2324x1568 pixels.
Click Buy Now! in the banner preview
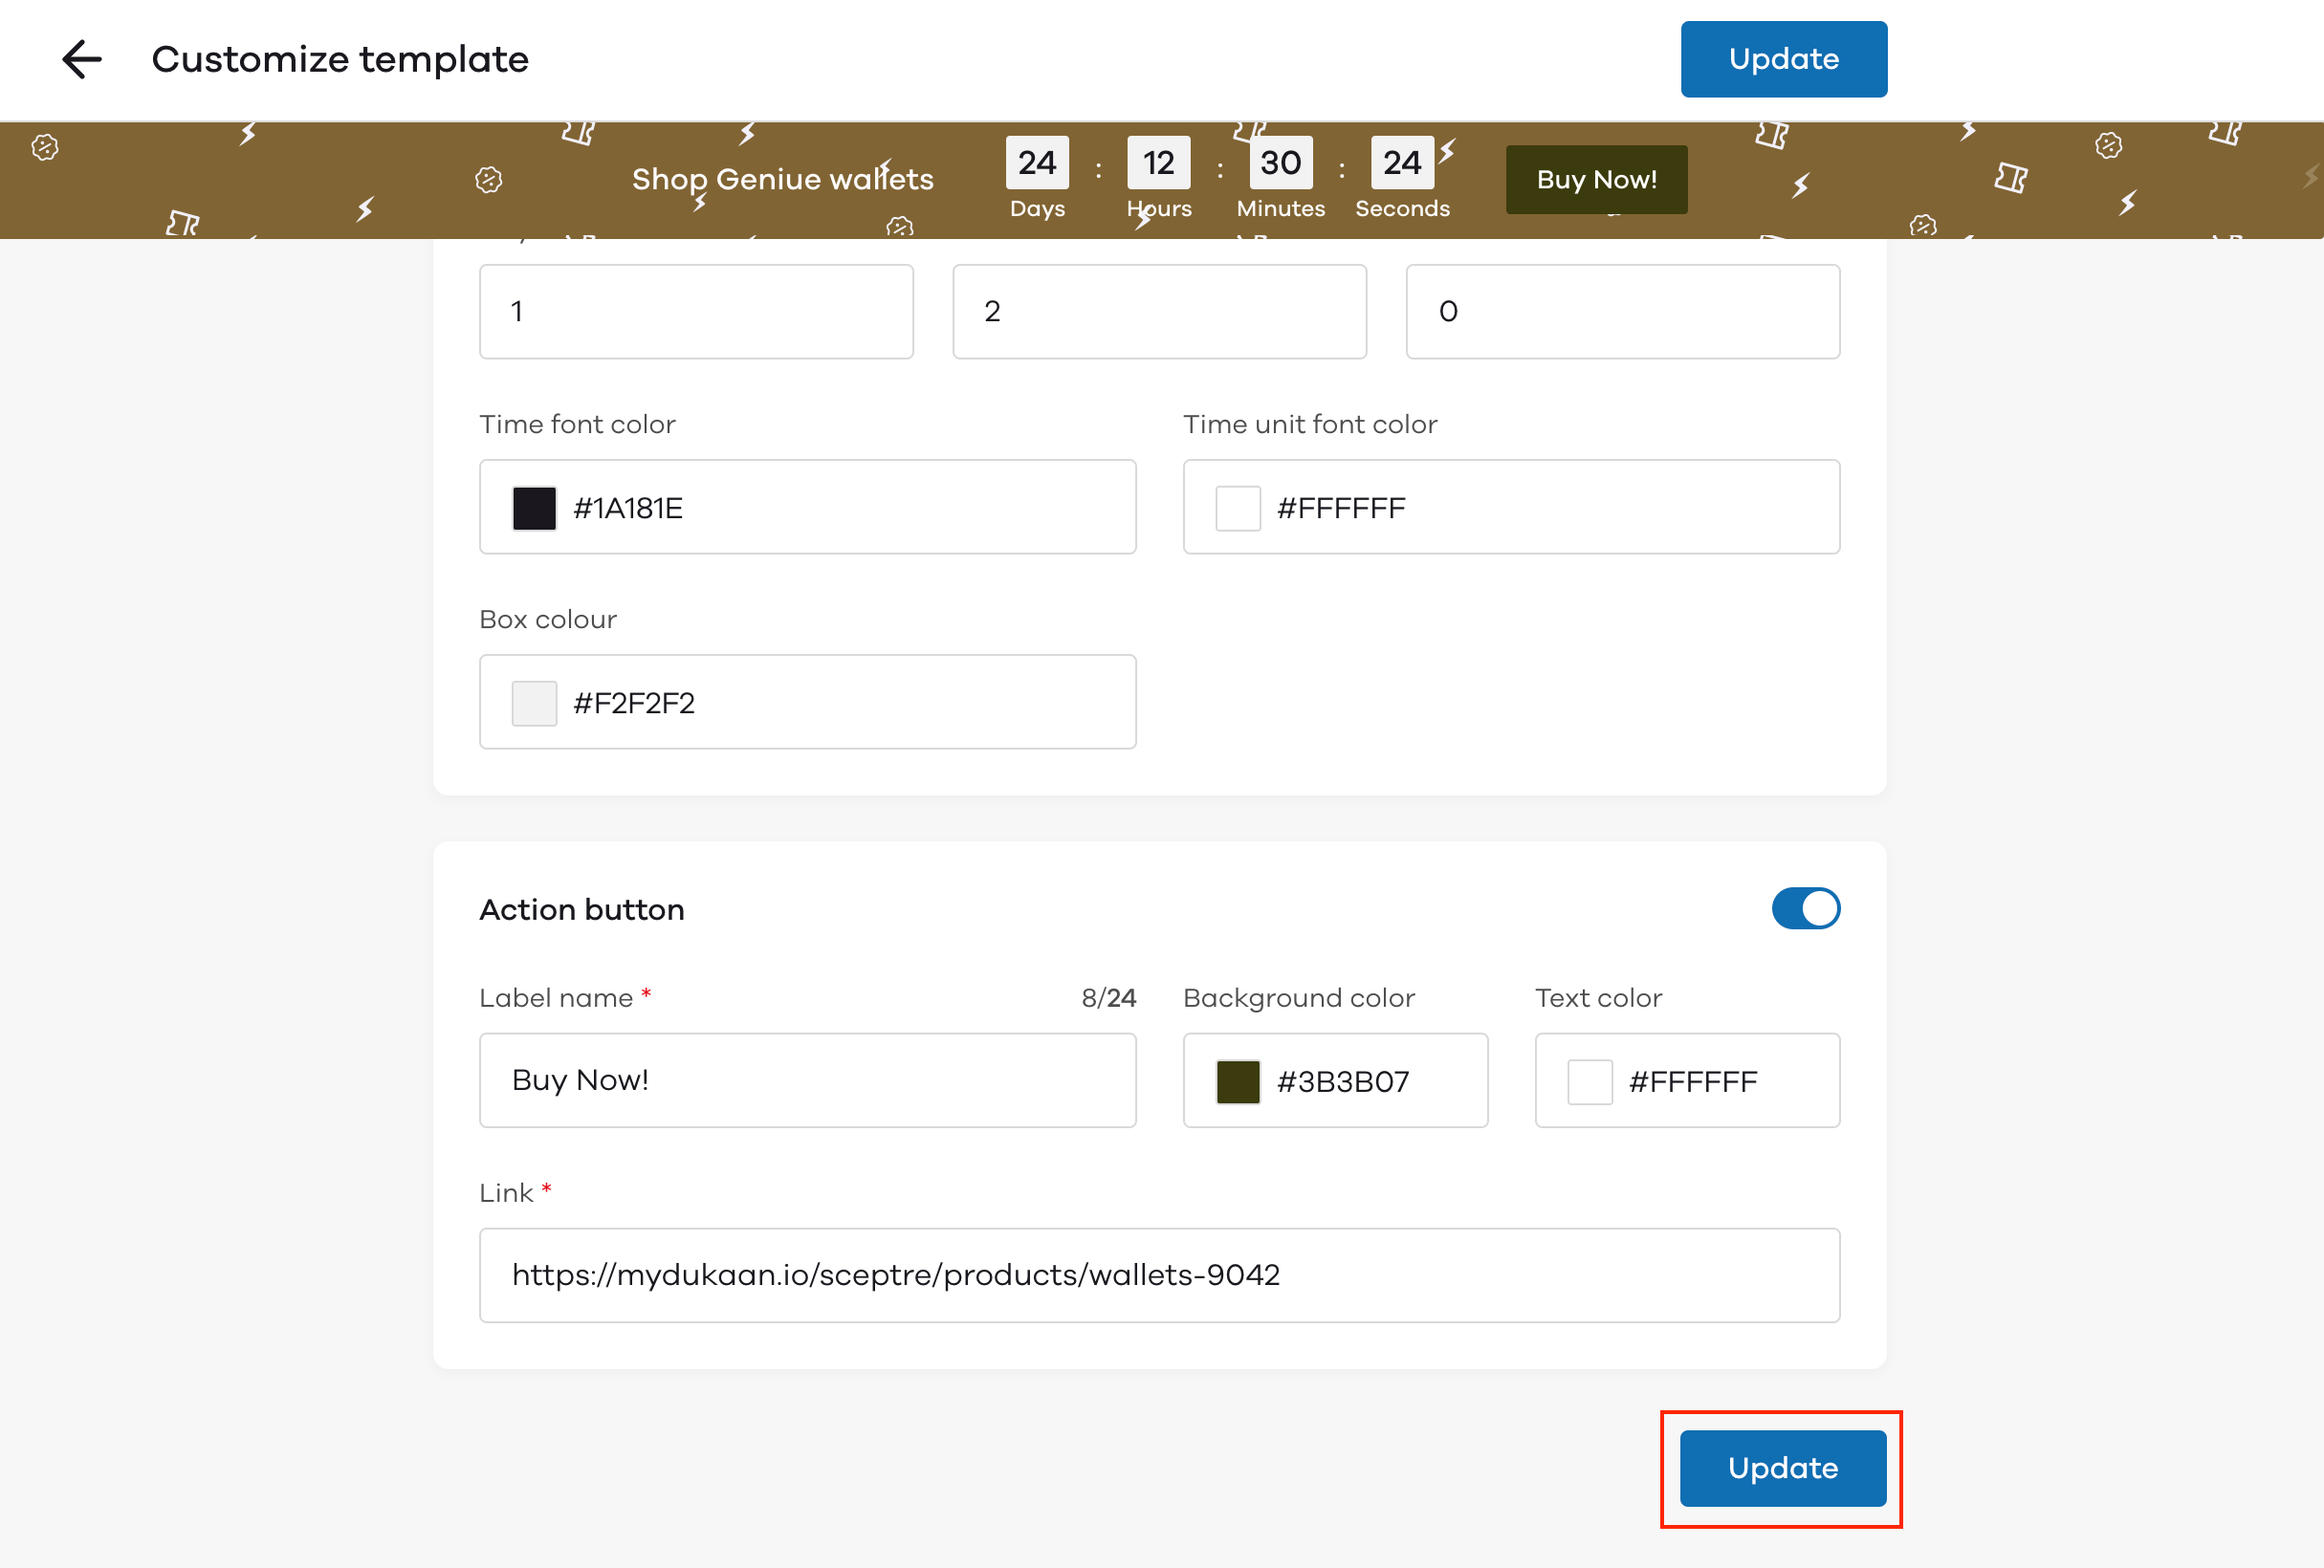tap(1596, 179)
